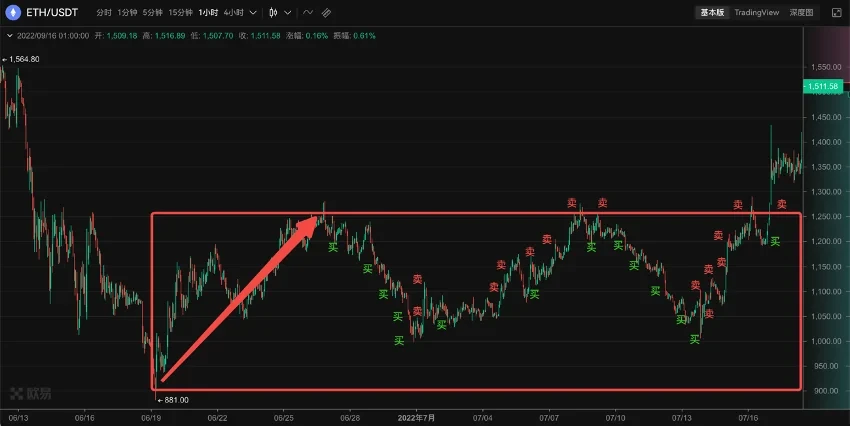Image resolution: width=850 pixels, height=426 pixels.
Task: Enter fullscreen chart mode
Action: 835,13
